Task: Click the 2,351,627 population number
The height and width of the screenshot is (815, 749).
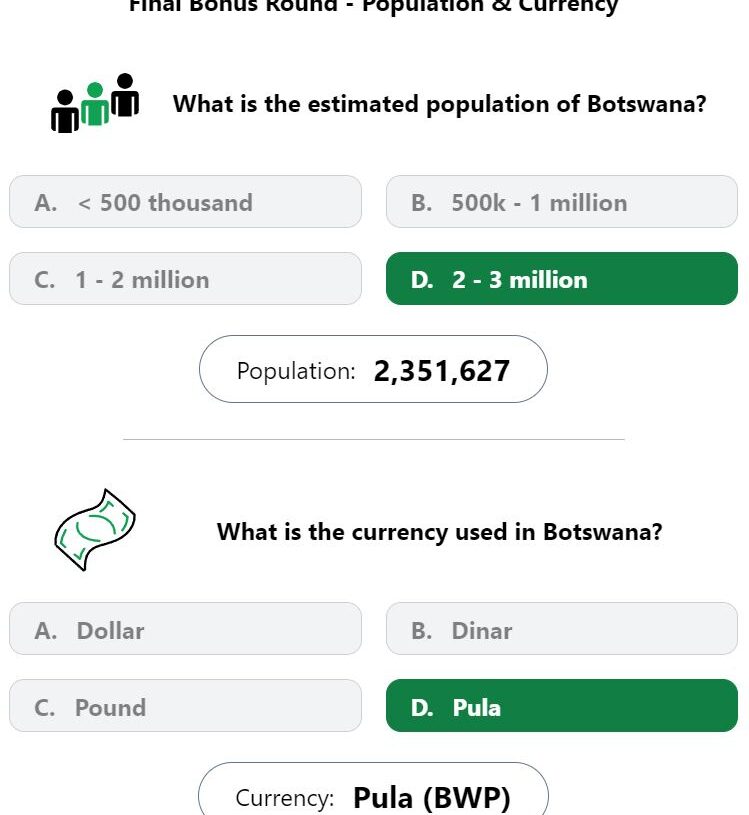Action: (441, 371)
